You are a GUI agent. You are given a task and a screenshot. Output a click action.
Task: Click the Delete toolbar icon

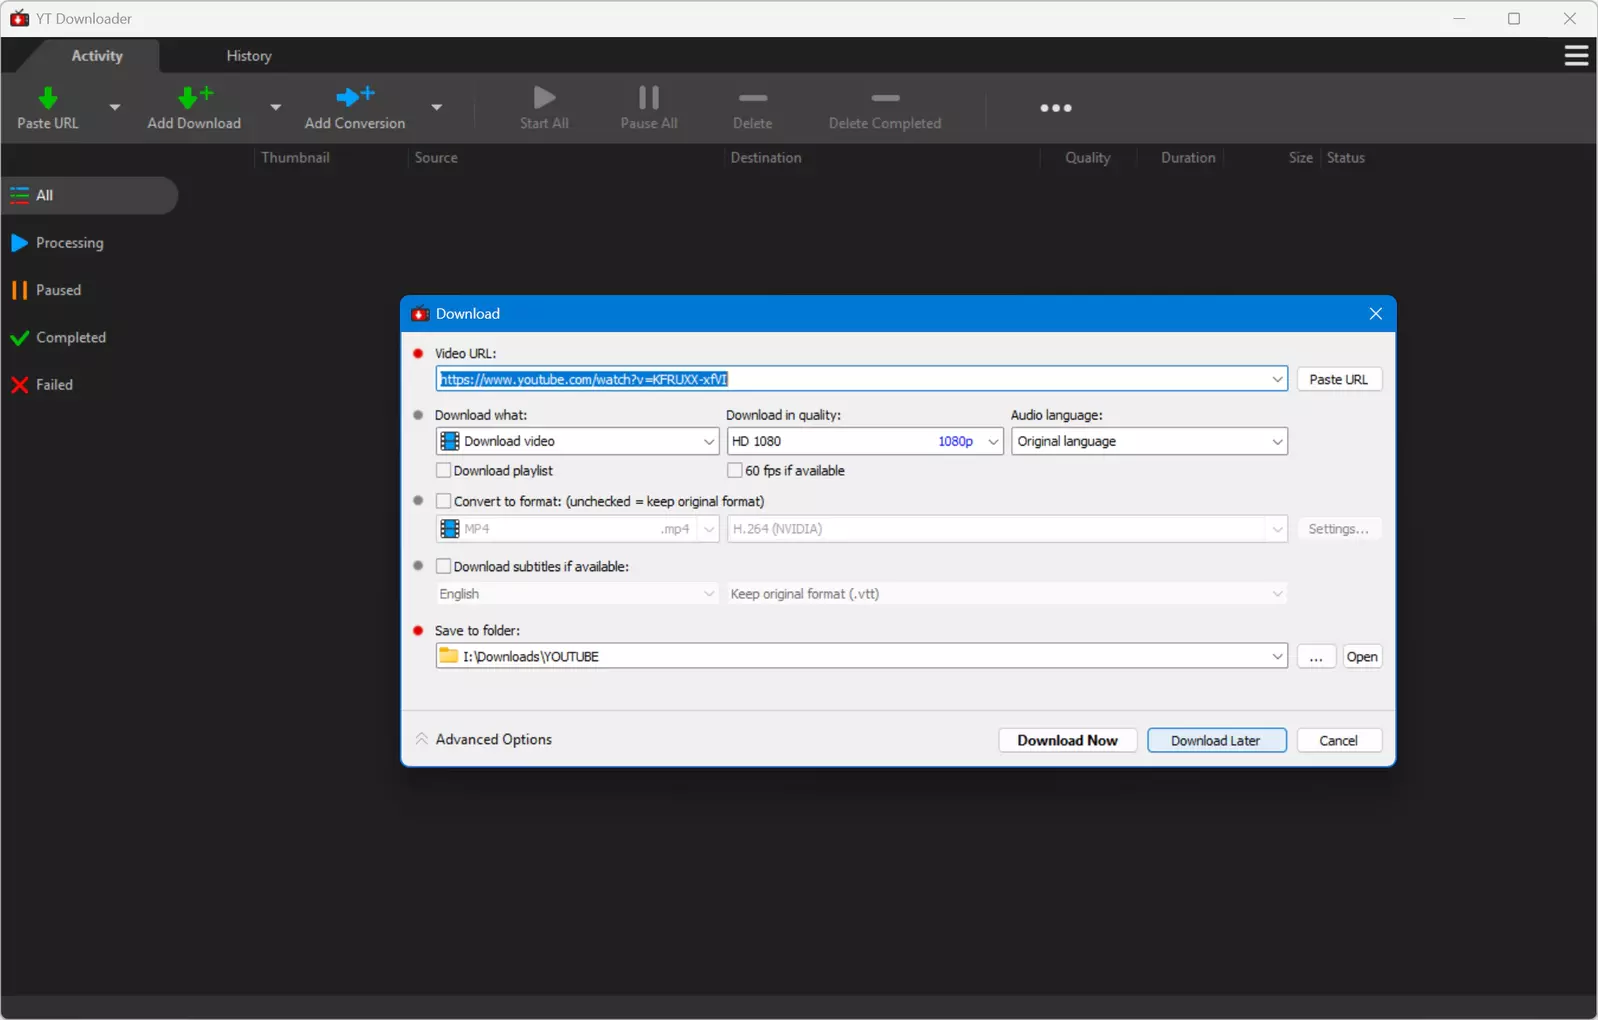(752, 98)
